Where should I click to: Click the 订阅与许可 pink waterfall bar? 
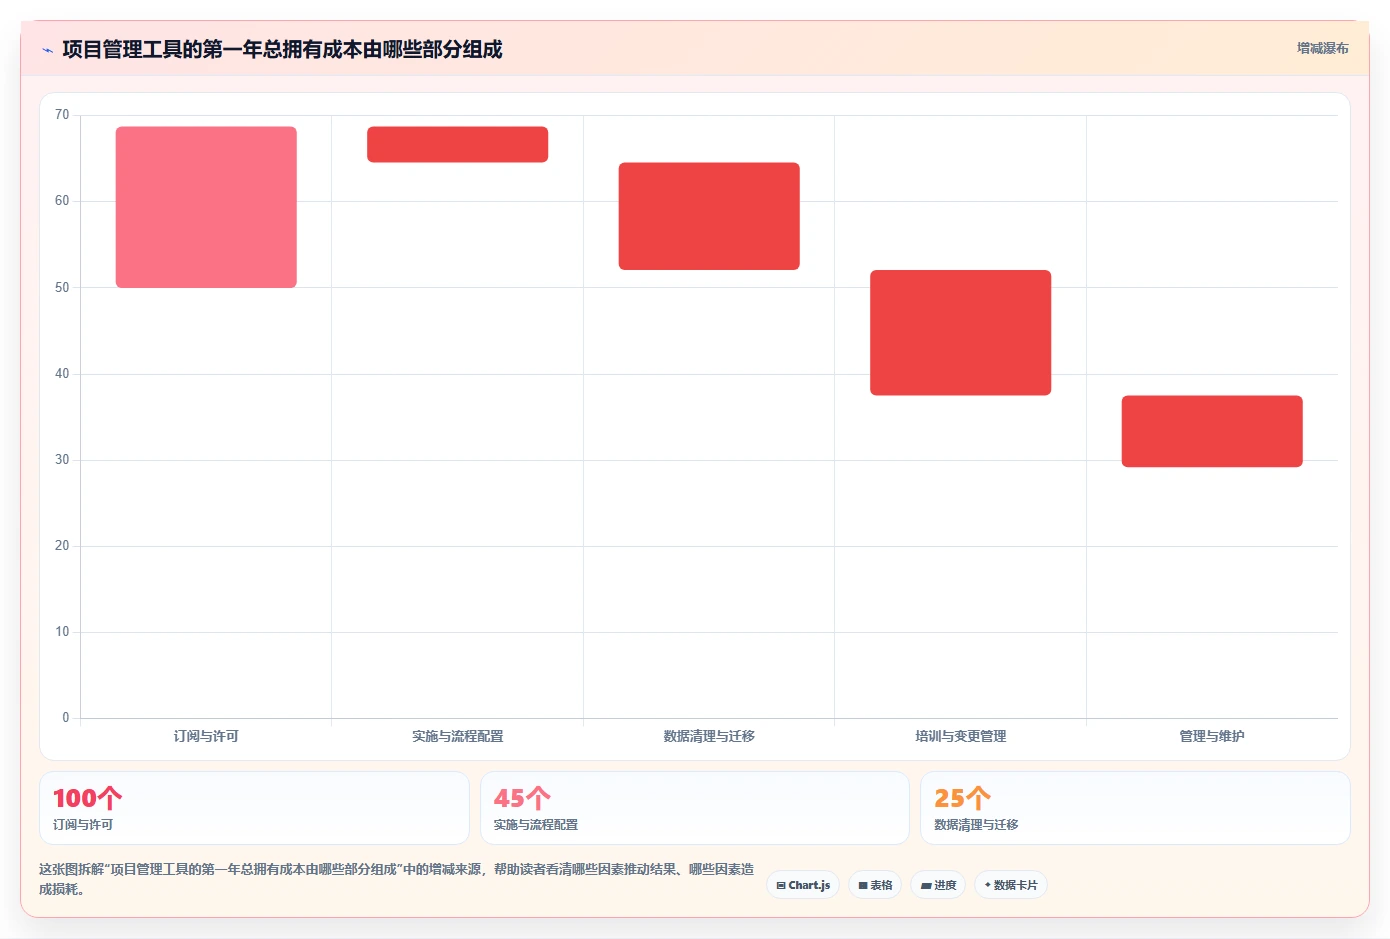(206, 207)
